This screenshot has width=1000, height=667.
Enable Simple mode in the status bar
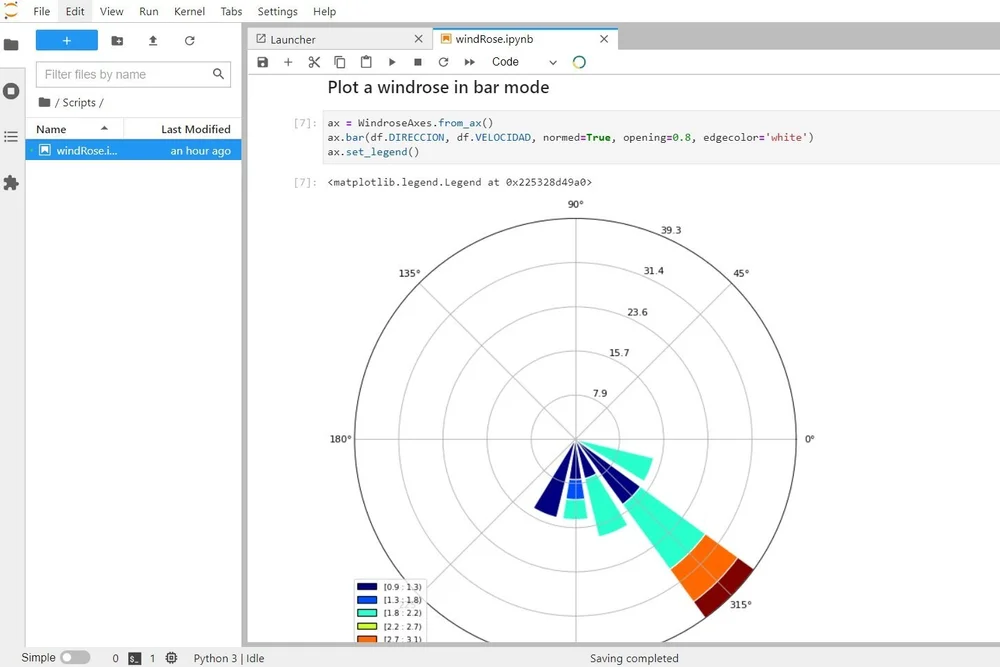click(x=77, y=657)
